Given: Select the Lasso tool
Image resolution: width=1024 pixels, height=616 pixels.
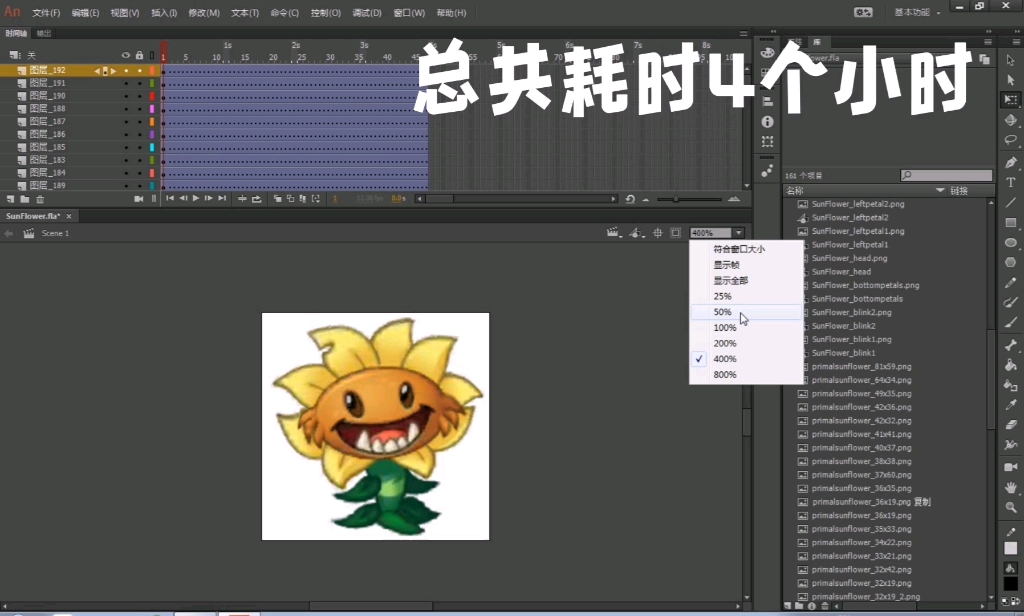Looking at the screenshot, I should (x=1010, y=140).
